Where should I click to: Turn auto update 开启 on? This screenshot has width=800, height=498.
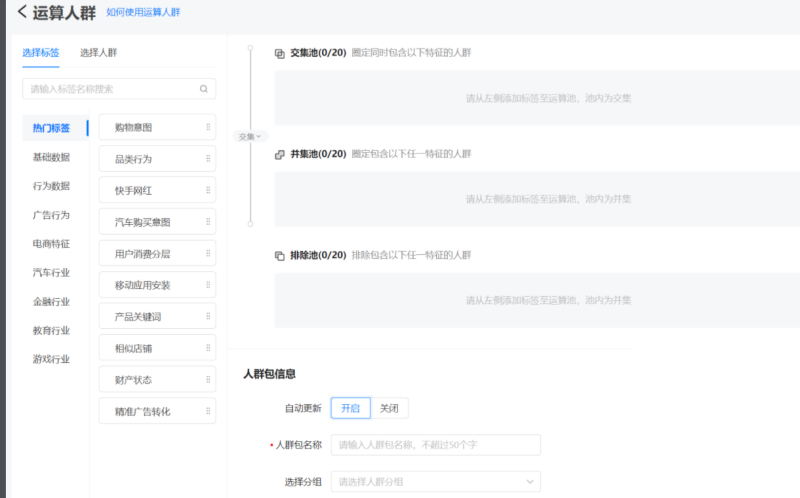pos(351,408)
